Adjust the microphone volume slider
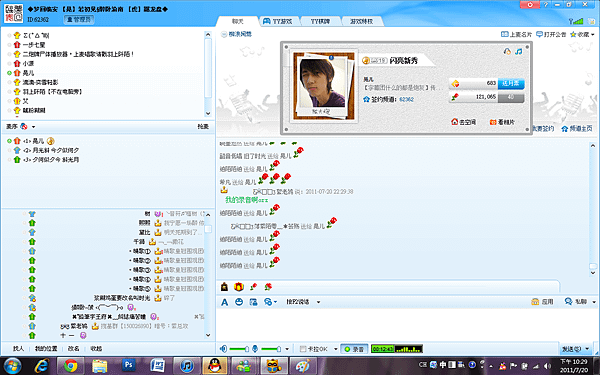The image size is (600, 375). click(271, 349)
